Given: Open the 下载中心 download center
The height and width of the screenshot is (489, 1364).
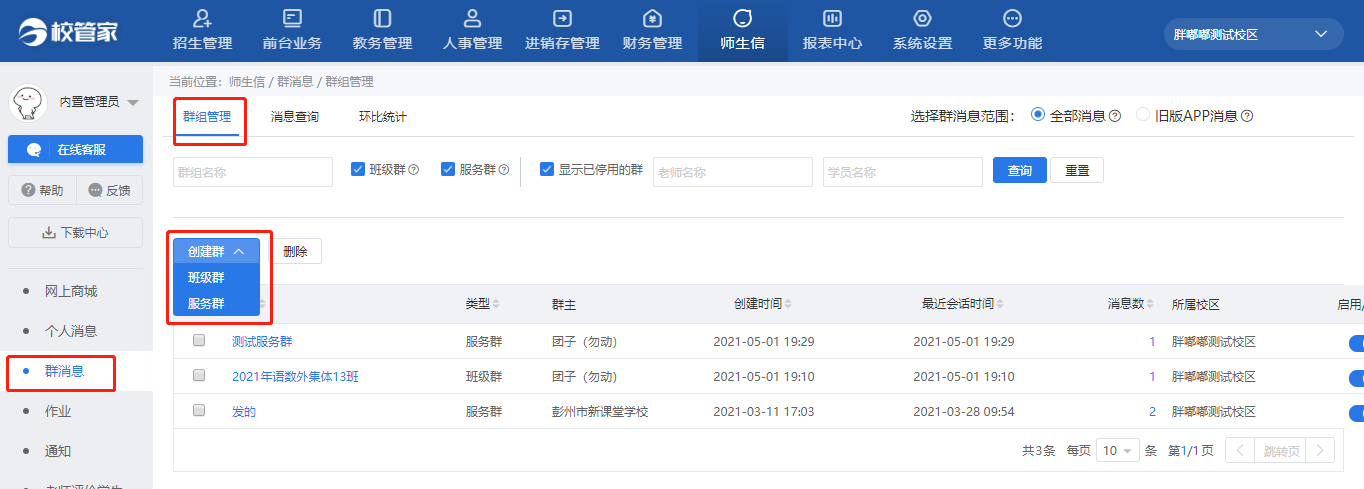Looking at the screenshot, I should click(x=75, y=232).
